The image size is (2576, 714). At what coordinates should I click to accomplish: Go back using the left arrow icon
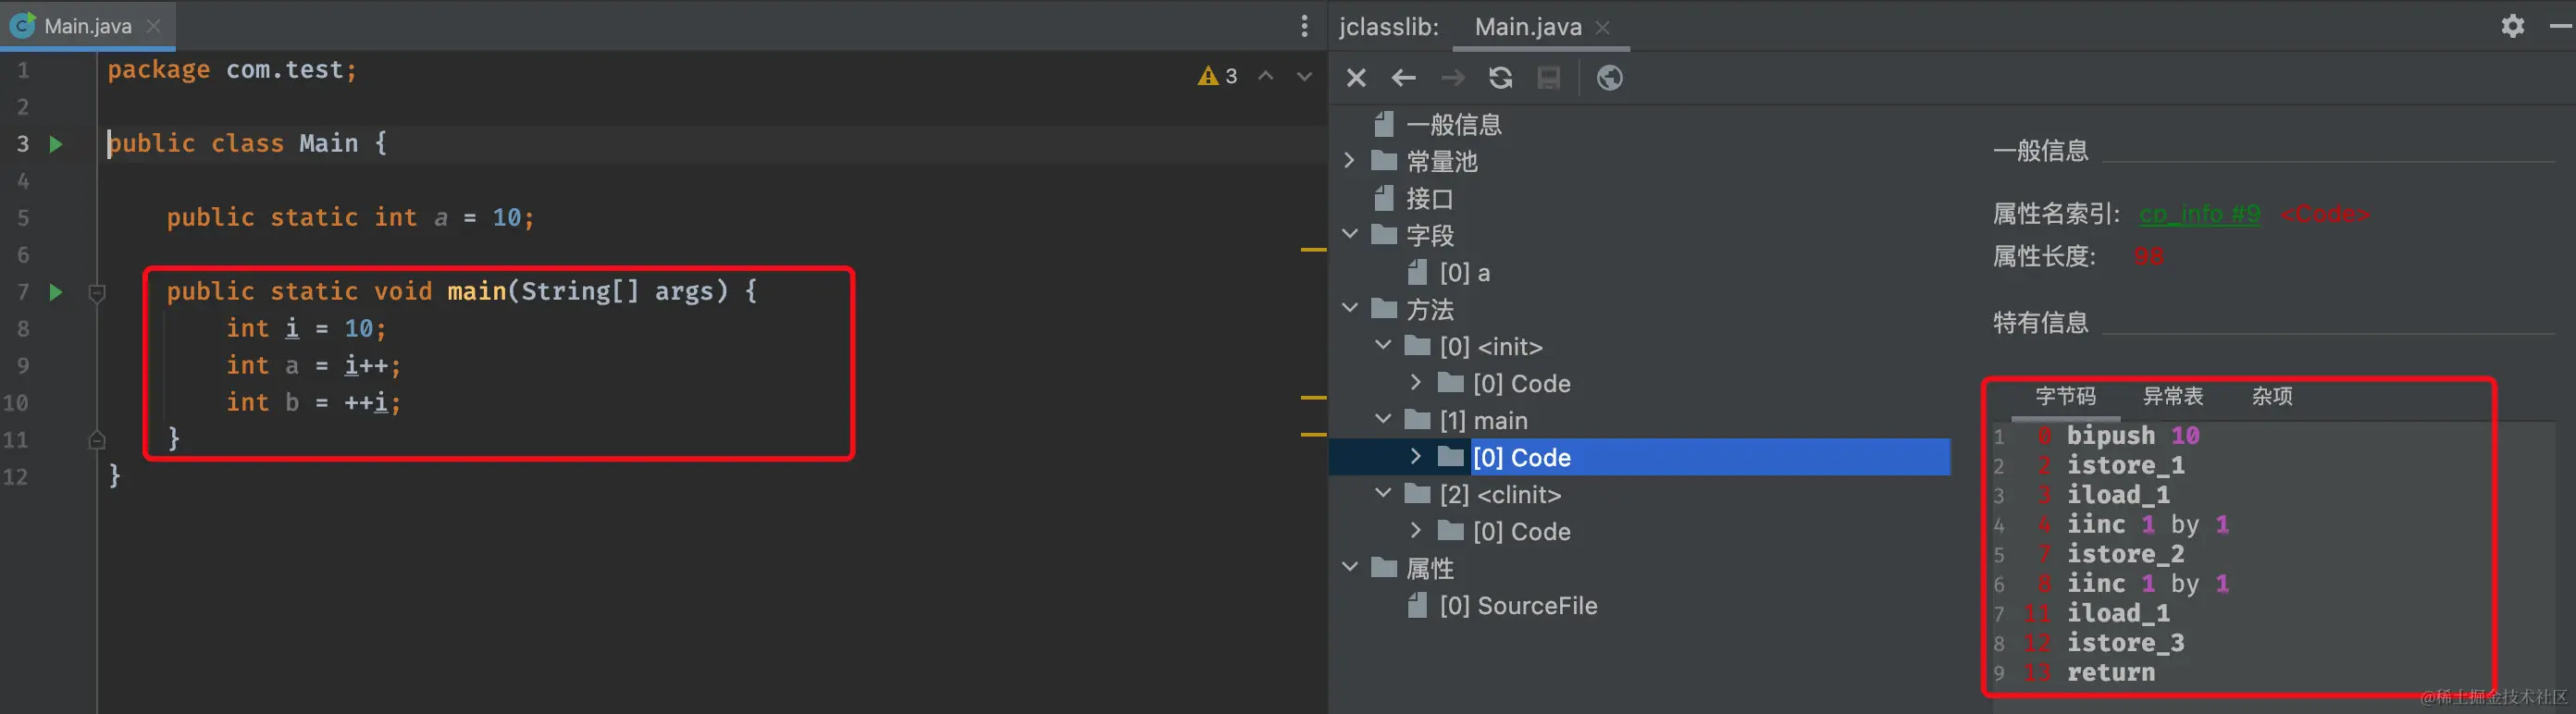1404,78
